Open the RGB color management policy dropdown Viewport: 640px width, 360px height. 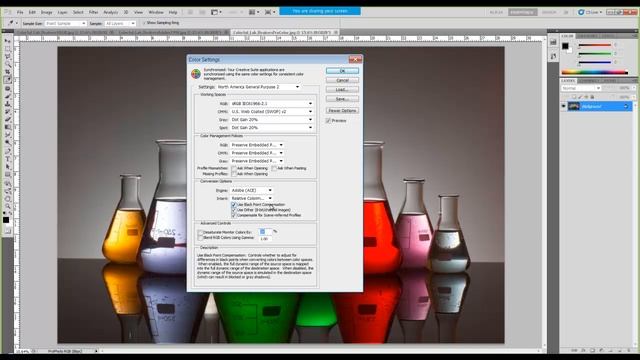coord(257,145)
